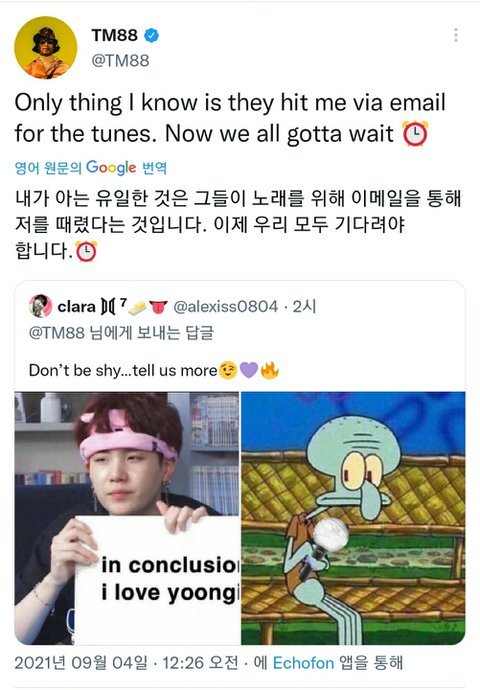This screenshot has width=480, height=690.
Task: Click the translated Korean tweet text
Action: click(x=238, y=225)
